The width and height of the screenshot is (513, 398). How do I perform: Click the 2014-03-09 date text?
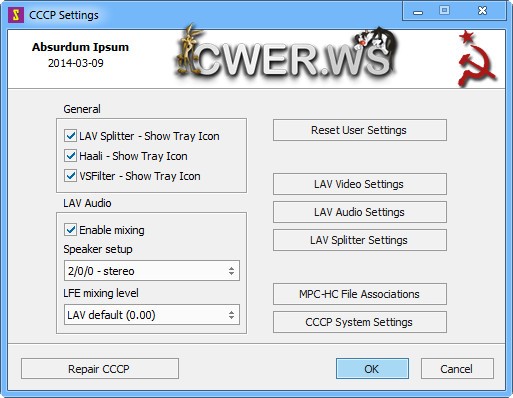pyautogui.click(x=76, y=63)
